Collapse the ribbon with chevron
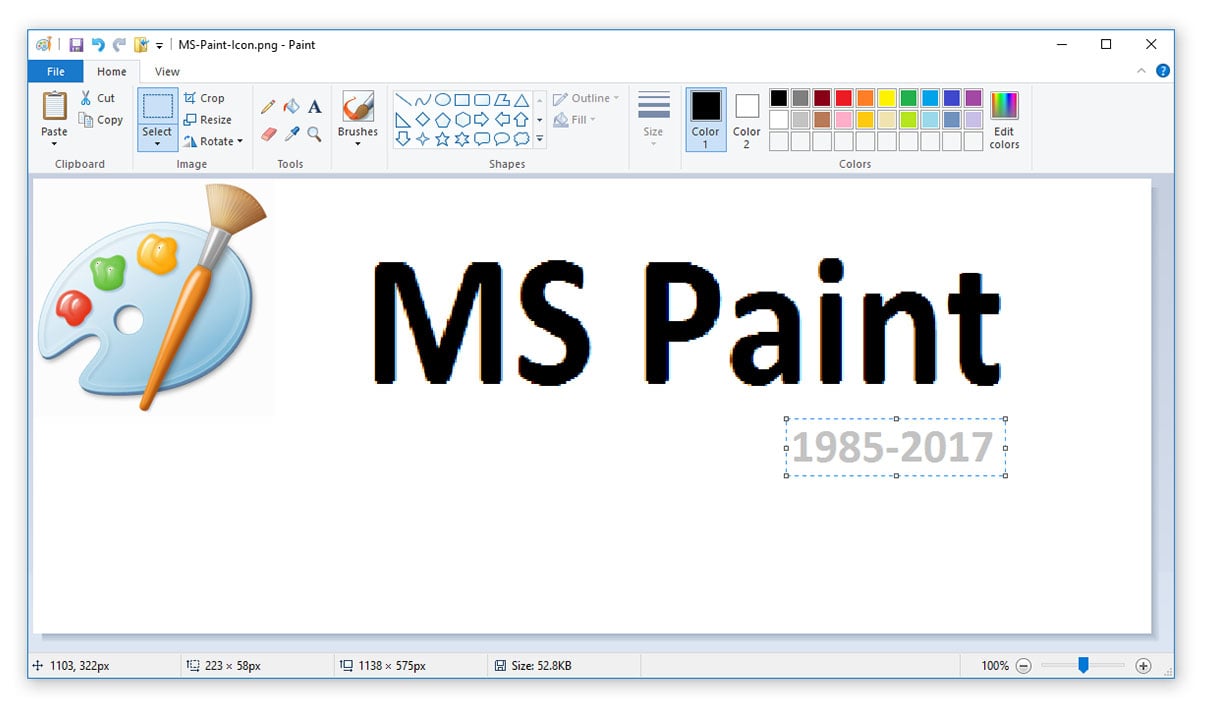 [1142, 71]
